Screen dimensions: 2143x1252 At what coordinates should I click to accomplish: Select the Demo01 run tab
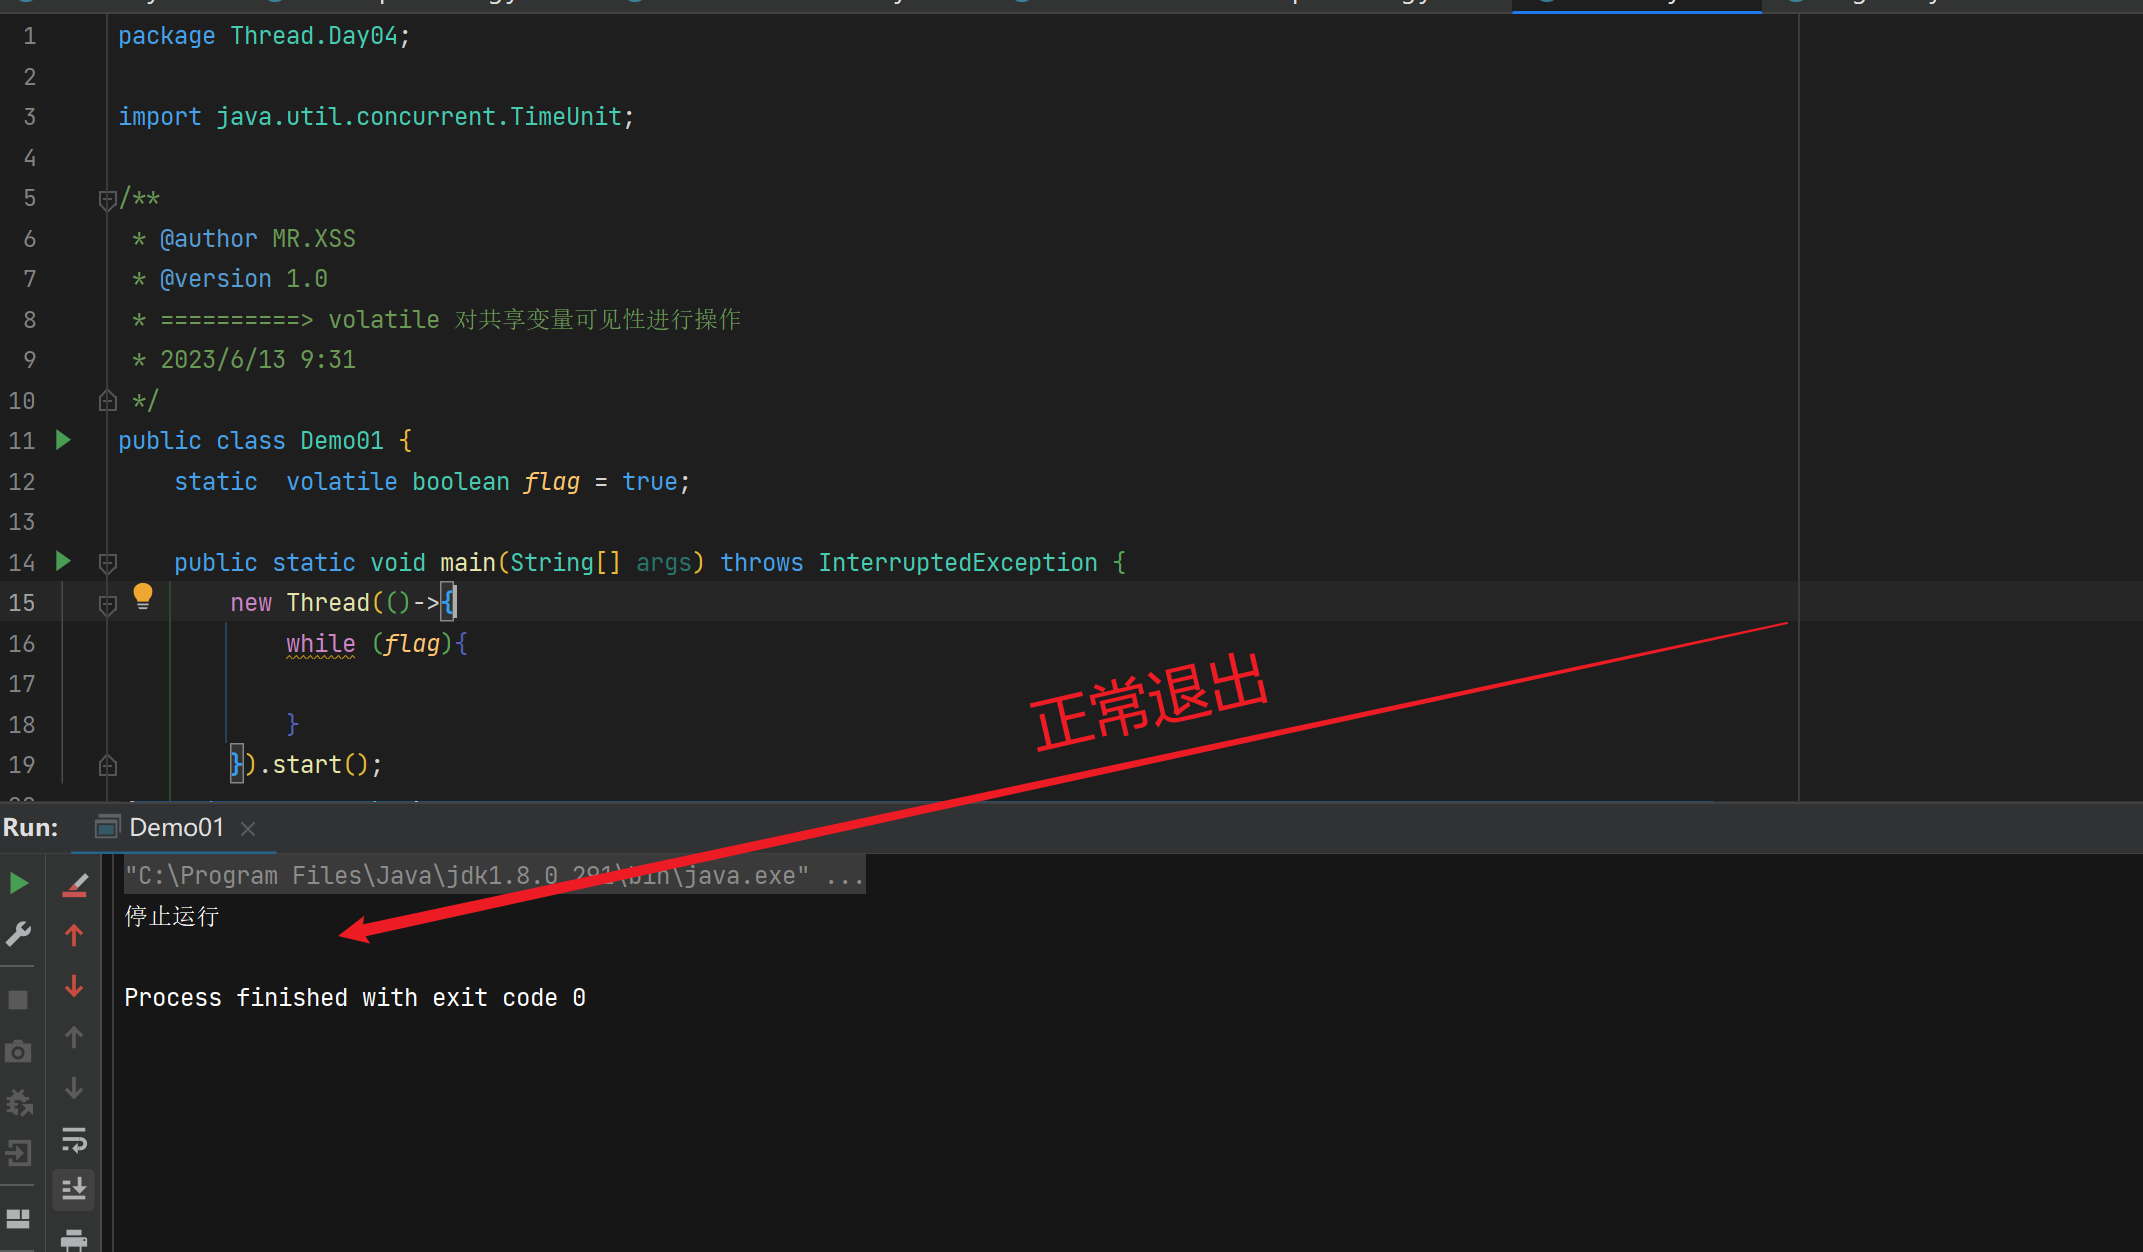tap(175, 828)
